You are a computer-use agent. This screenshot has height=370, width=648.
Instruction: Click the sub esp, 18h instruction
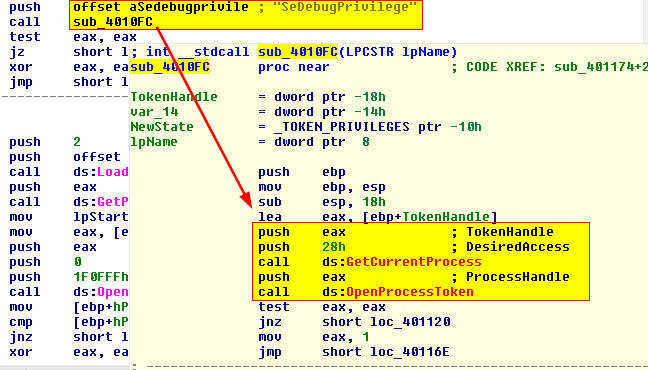(x=322, y=202)
